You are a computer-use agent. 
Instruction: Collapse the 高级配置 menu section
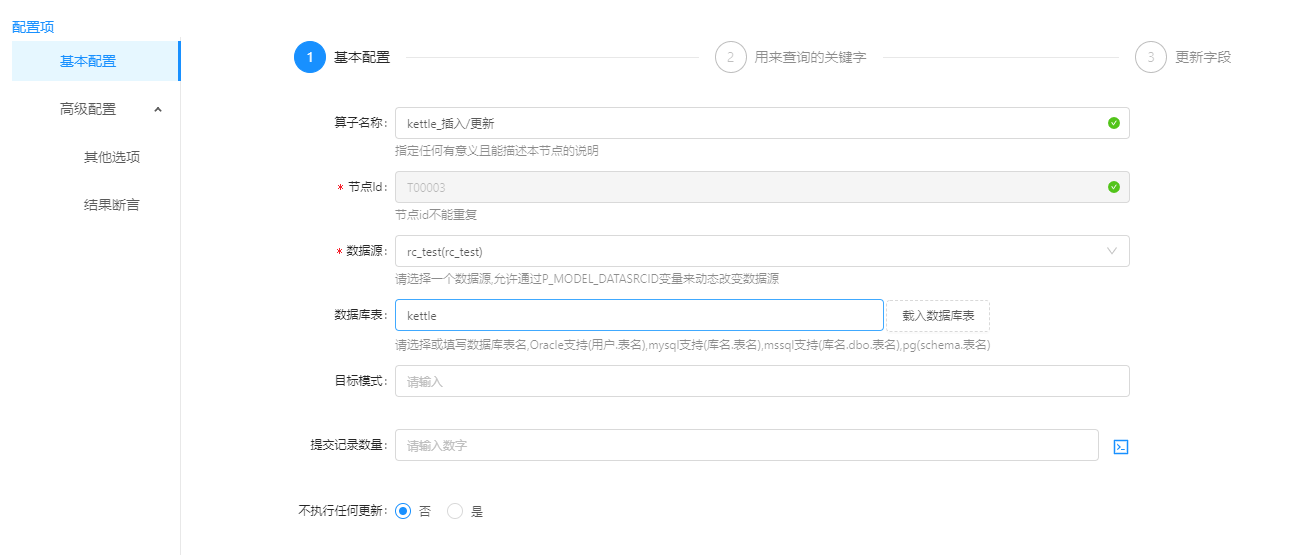(x=158, y=109)
